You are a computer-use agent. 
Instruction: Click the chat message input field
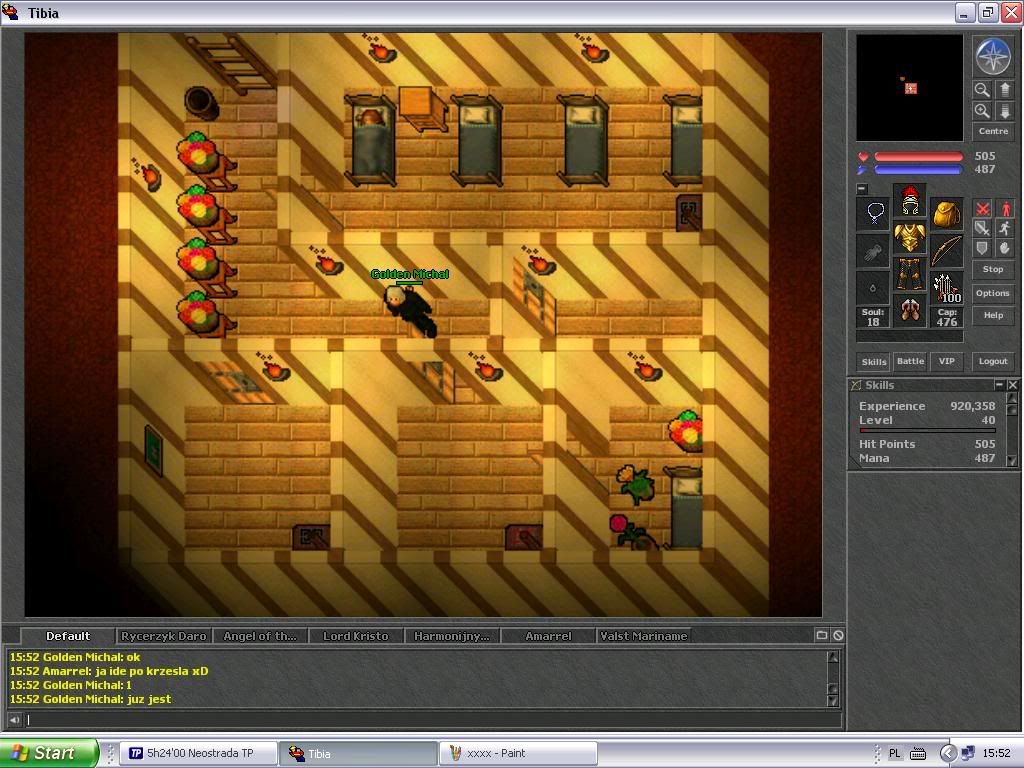click(433, 720)
